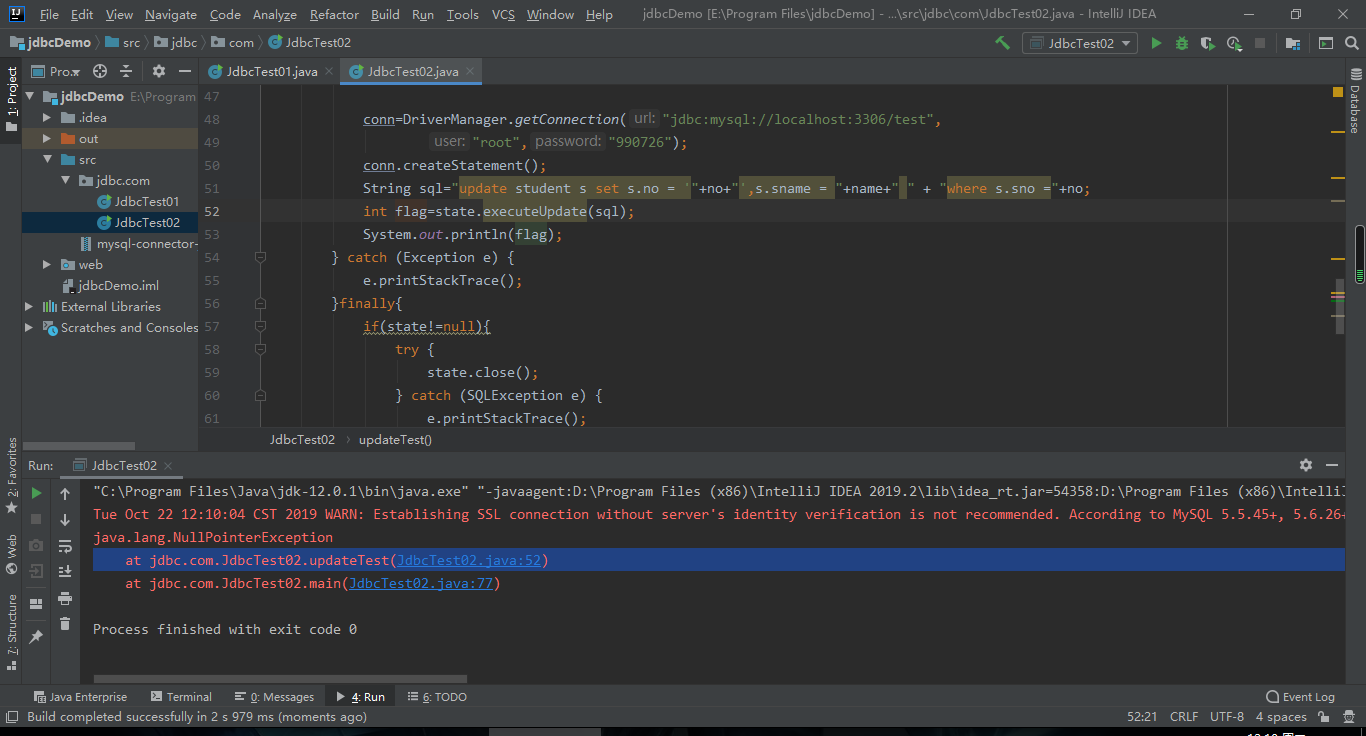Click updateTest() in editor breadcrumb
1366x736 pixels.
395,440
